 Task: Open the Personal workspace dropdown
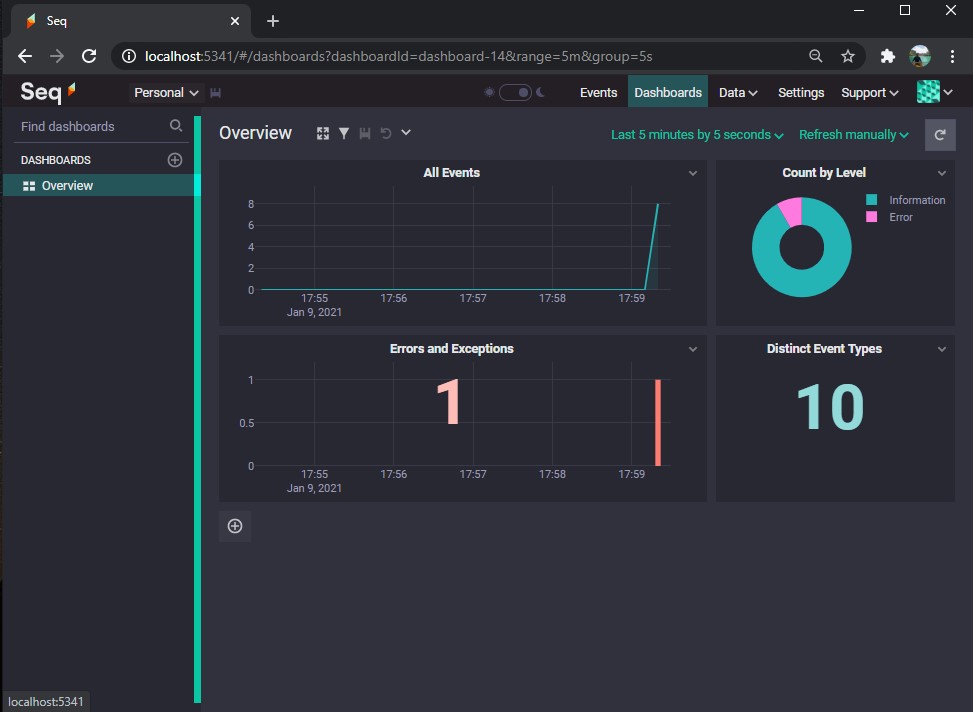166,92
